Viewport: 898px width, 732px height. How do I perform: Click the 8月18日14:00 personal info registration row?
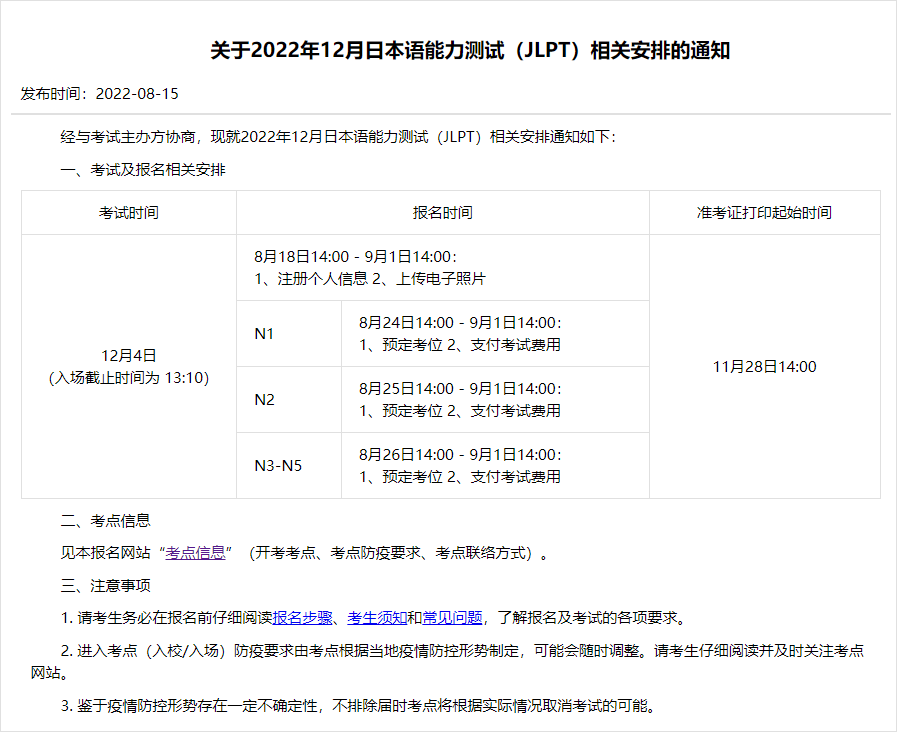356,257
